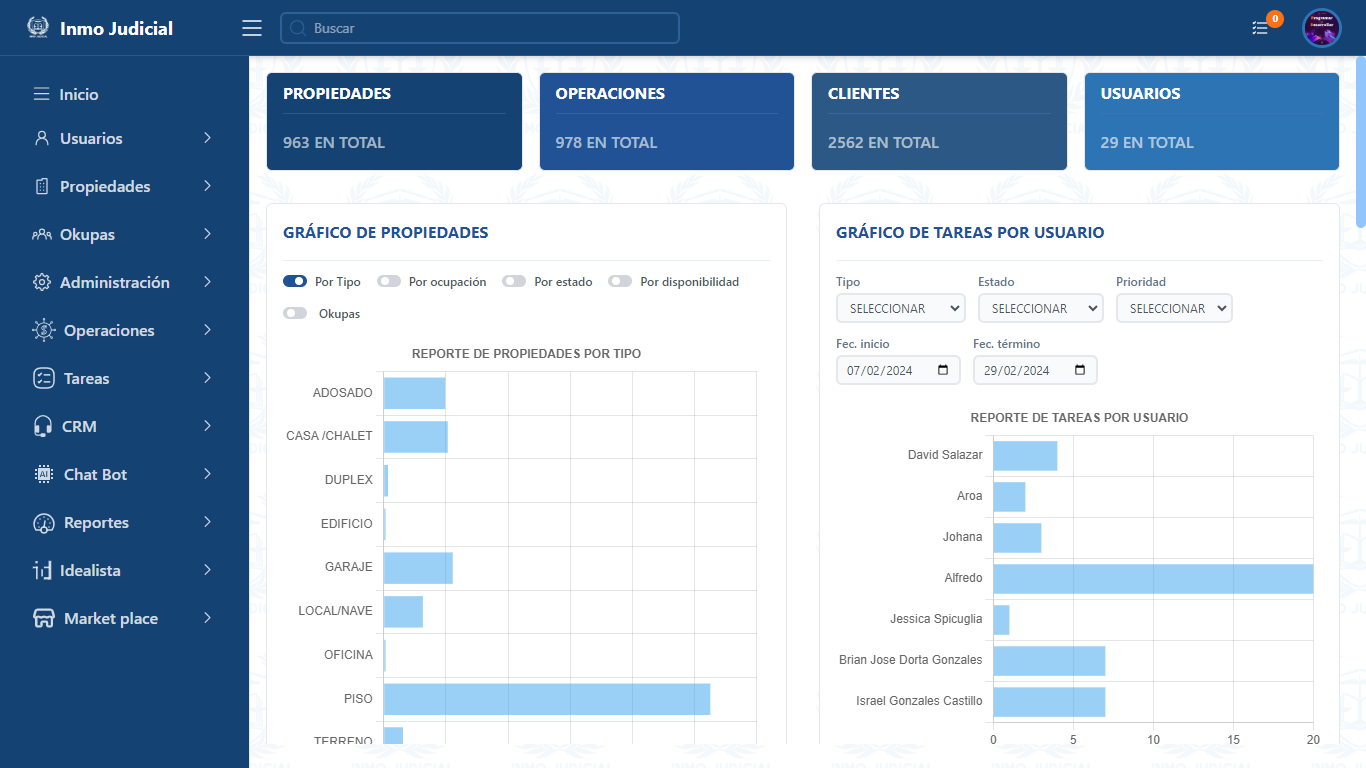1366x768 pixels.
Task: Open the Idealista sidebar menu label
Action: pyautogui.click(x=90, y=570)
